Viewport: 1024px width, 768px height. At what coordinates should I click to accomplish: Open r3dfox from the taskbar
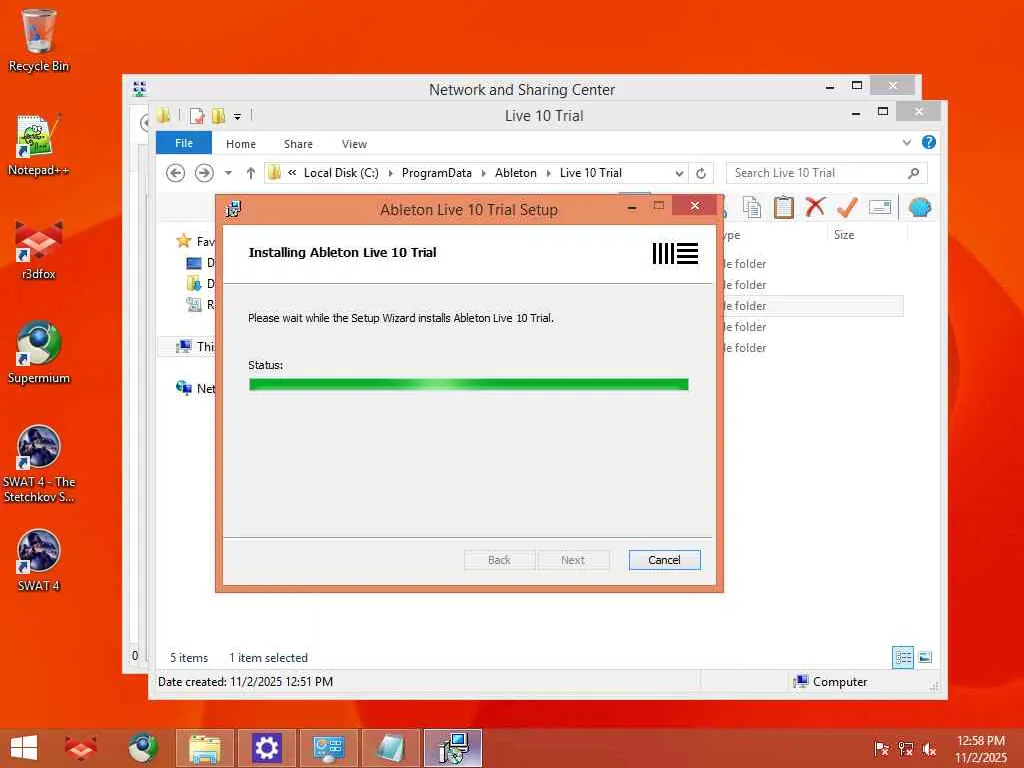point(80,748)
